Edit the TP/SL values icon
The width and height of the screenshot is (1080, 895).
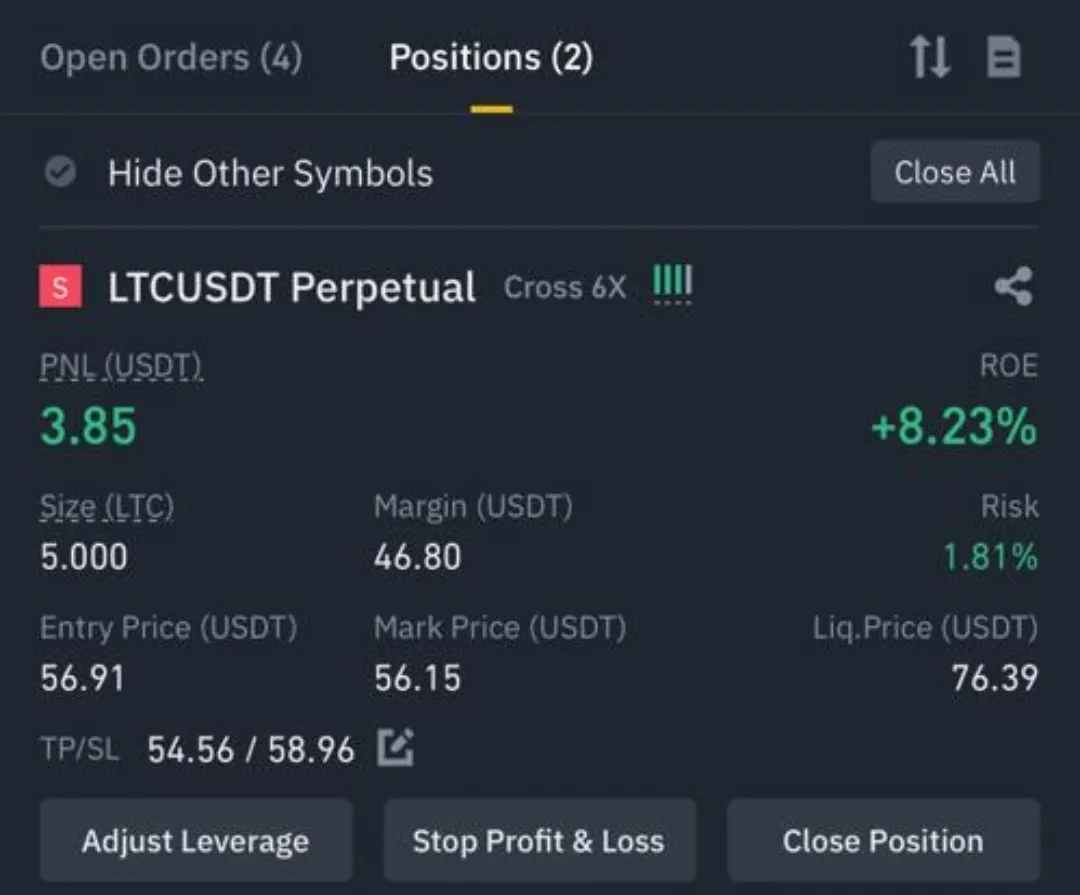click(x=395, y=748)
